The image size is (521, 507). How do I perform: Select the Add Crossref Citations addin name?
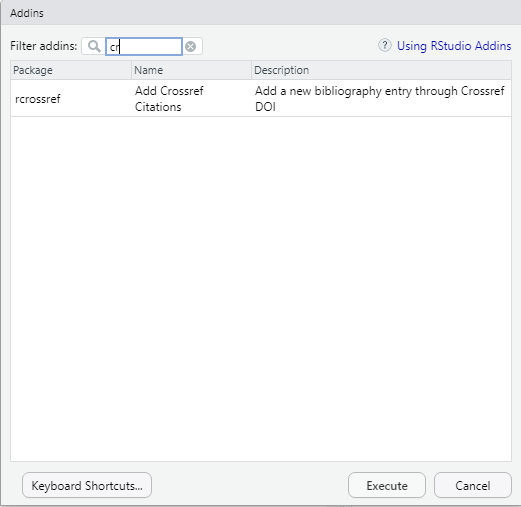pyautogui.click(x=169, y=99)
